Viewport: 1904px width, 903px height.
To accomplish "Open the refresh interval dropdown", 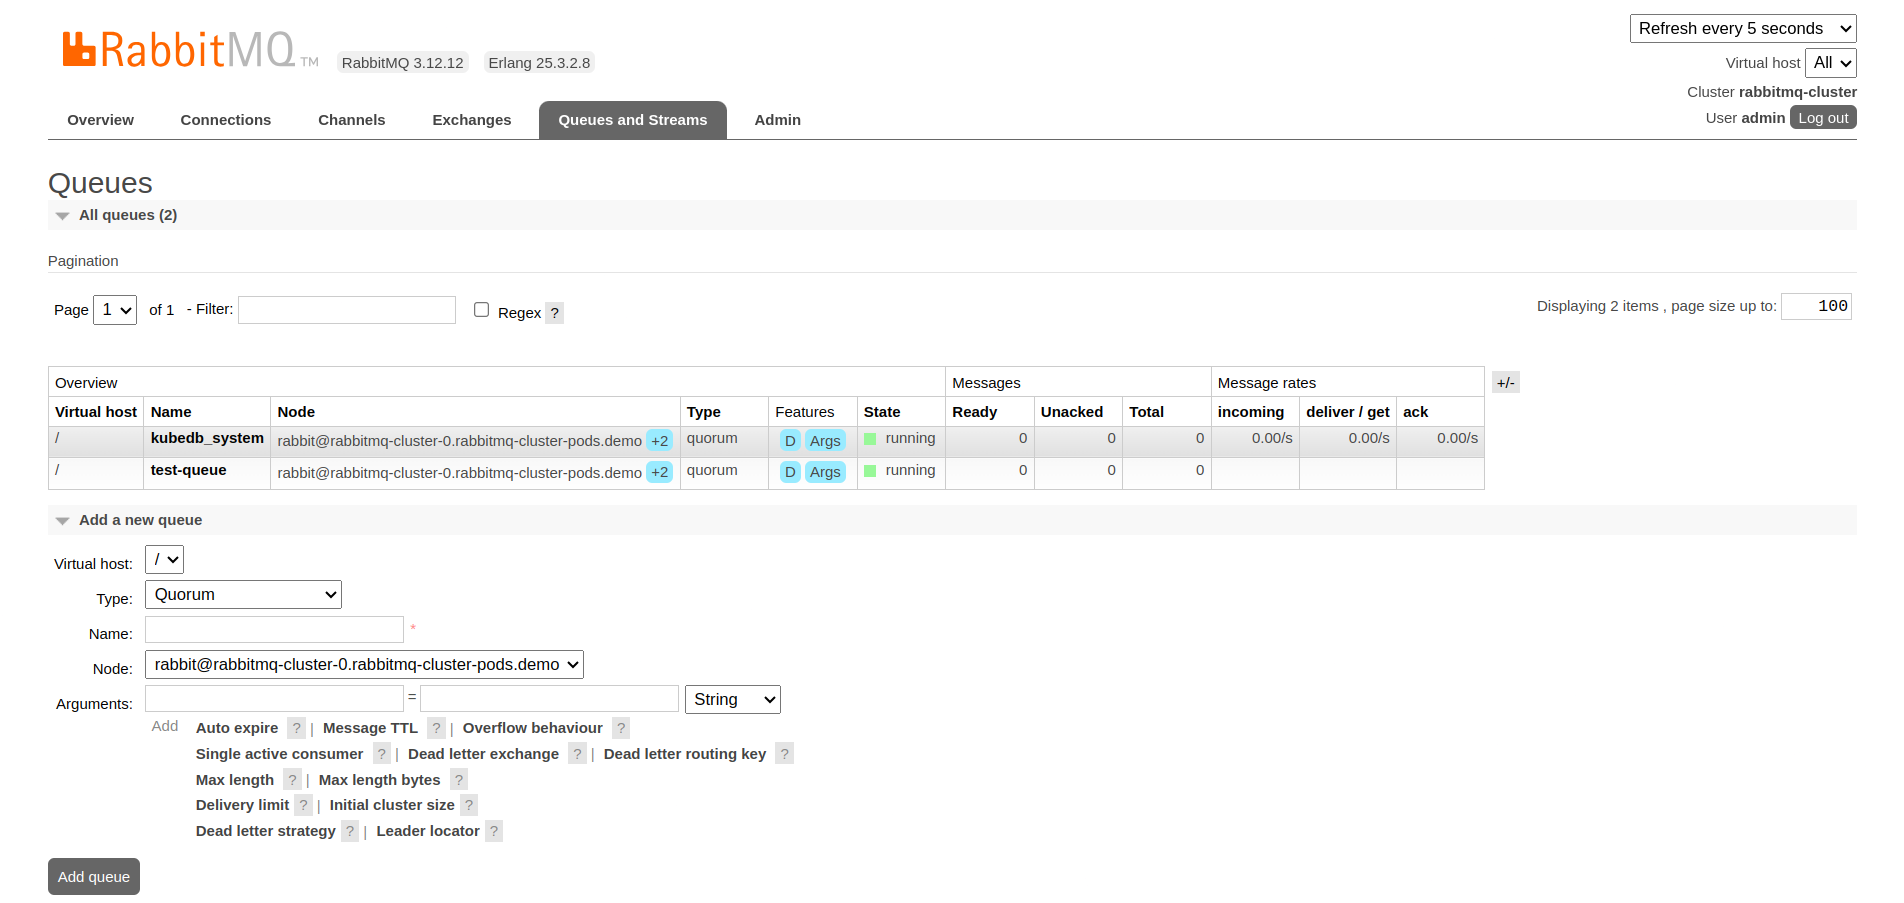I will click(1742, 28).
